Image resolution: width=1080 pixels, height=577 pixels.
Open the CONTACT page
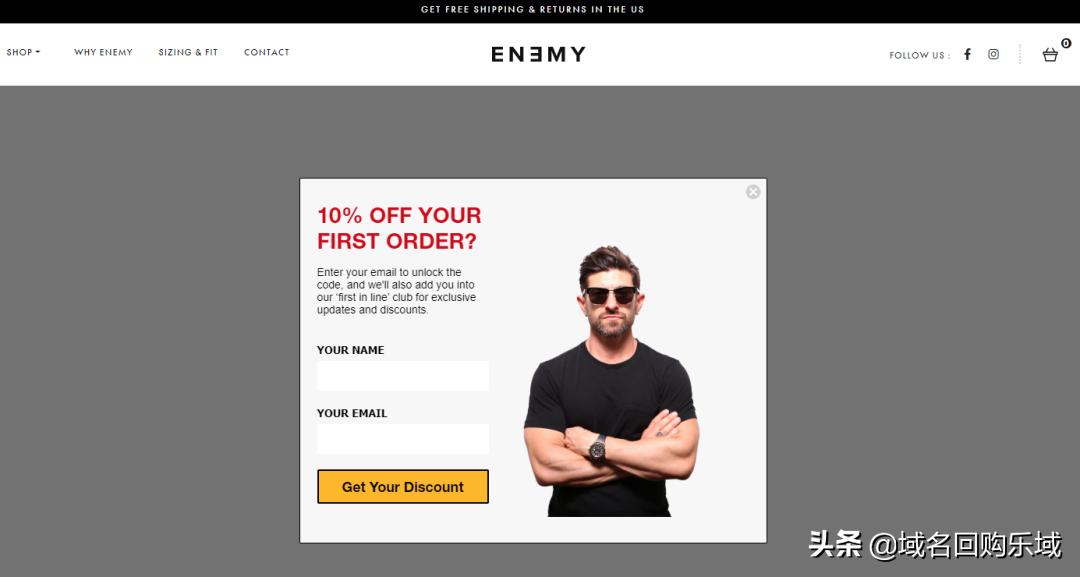coord(267,52)
